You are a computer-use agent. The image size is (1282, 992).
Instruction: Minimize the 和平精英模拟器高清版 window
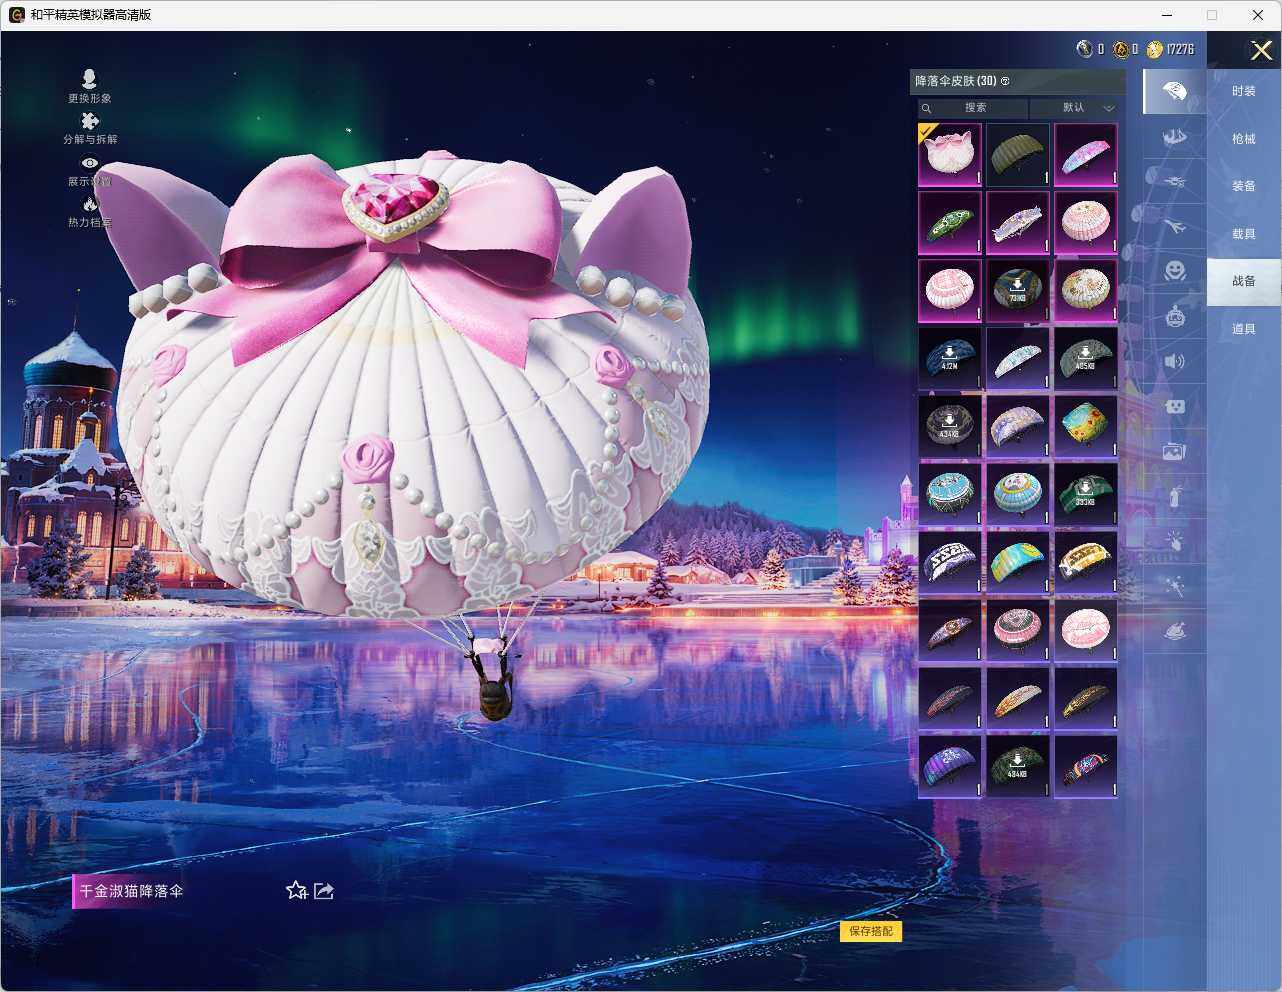tap(1168, 15)
